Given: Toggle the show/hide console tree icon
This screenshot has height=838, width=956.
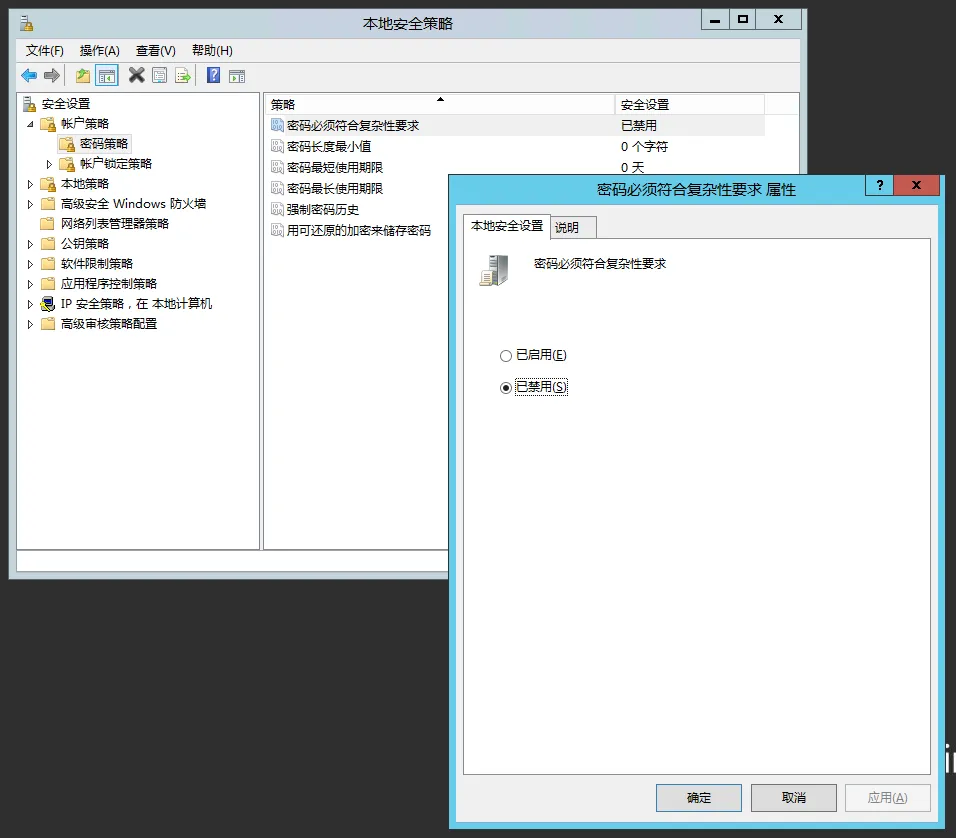Looking at the screenshot, I should click(107, 76).
